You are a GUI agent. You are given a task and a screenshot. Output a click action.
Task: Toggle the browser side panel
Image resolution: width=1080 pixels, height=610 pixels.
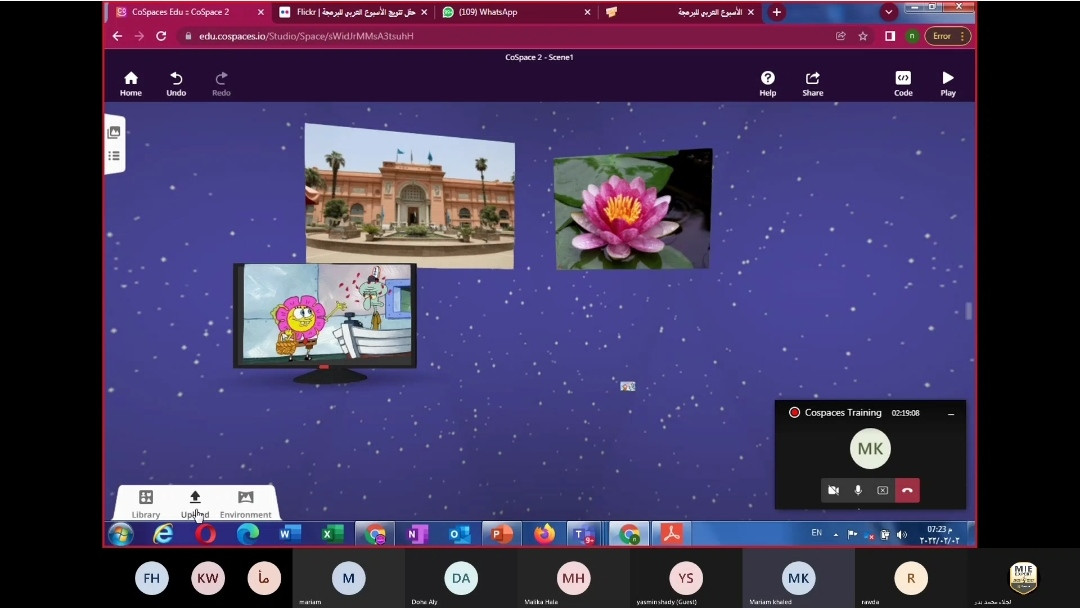[890, 36]
